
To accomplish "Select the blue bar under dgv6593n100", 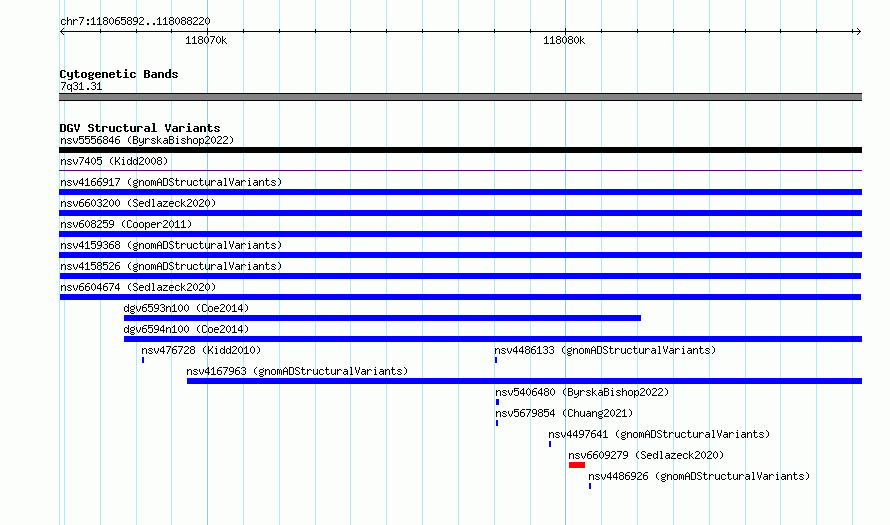I will [x=382, y=318].
